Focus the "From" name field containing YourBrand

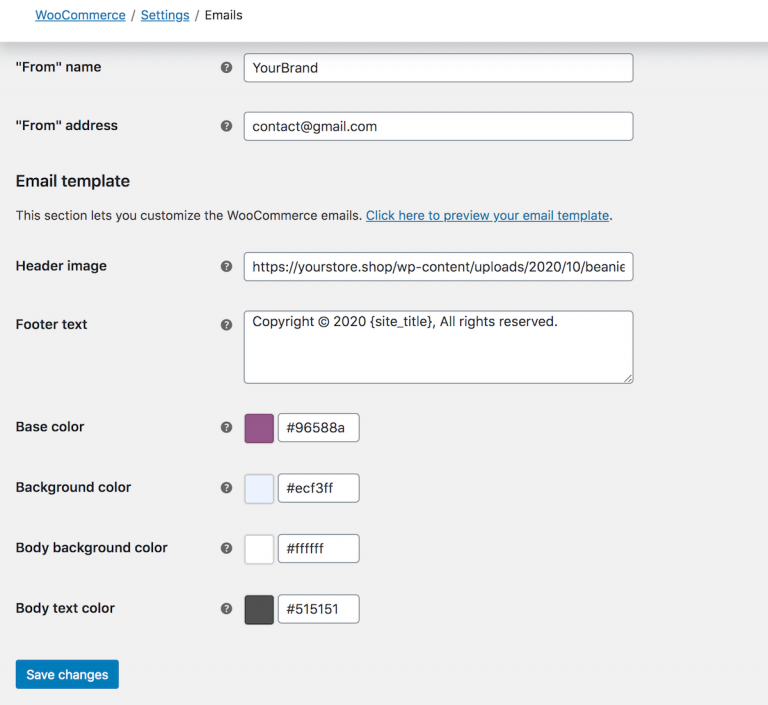coord(438,68)
